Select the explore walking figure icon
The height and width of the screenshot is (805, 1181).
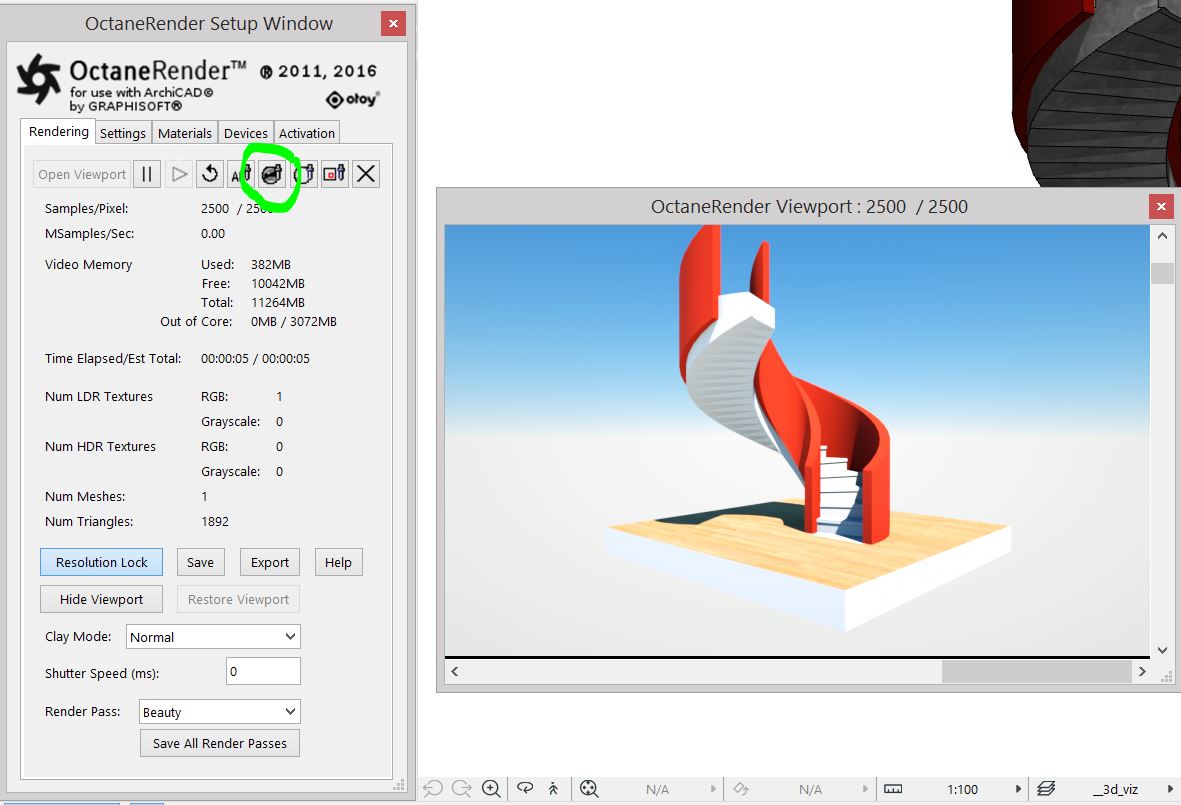coord(554,788)
